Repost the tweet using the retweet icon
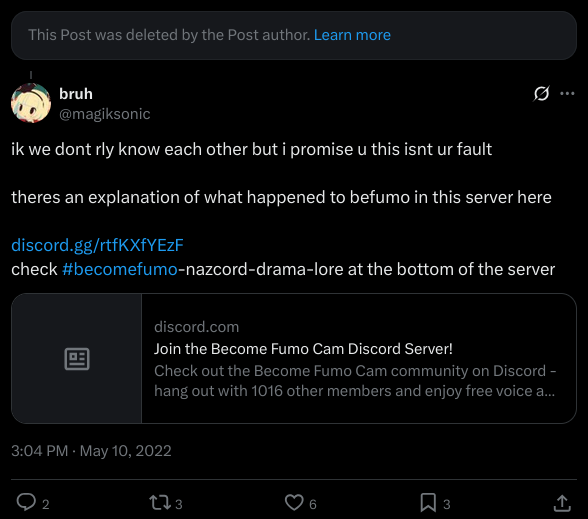 tap(160, 502)
